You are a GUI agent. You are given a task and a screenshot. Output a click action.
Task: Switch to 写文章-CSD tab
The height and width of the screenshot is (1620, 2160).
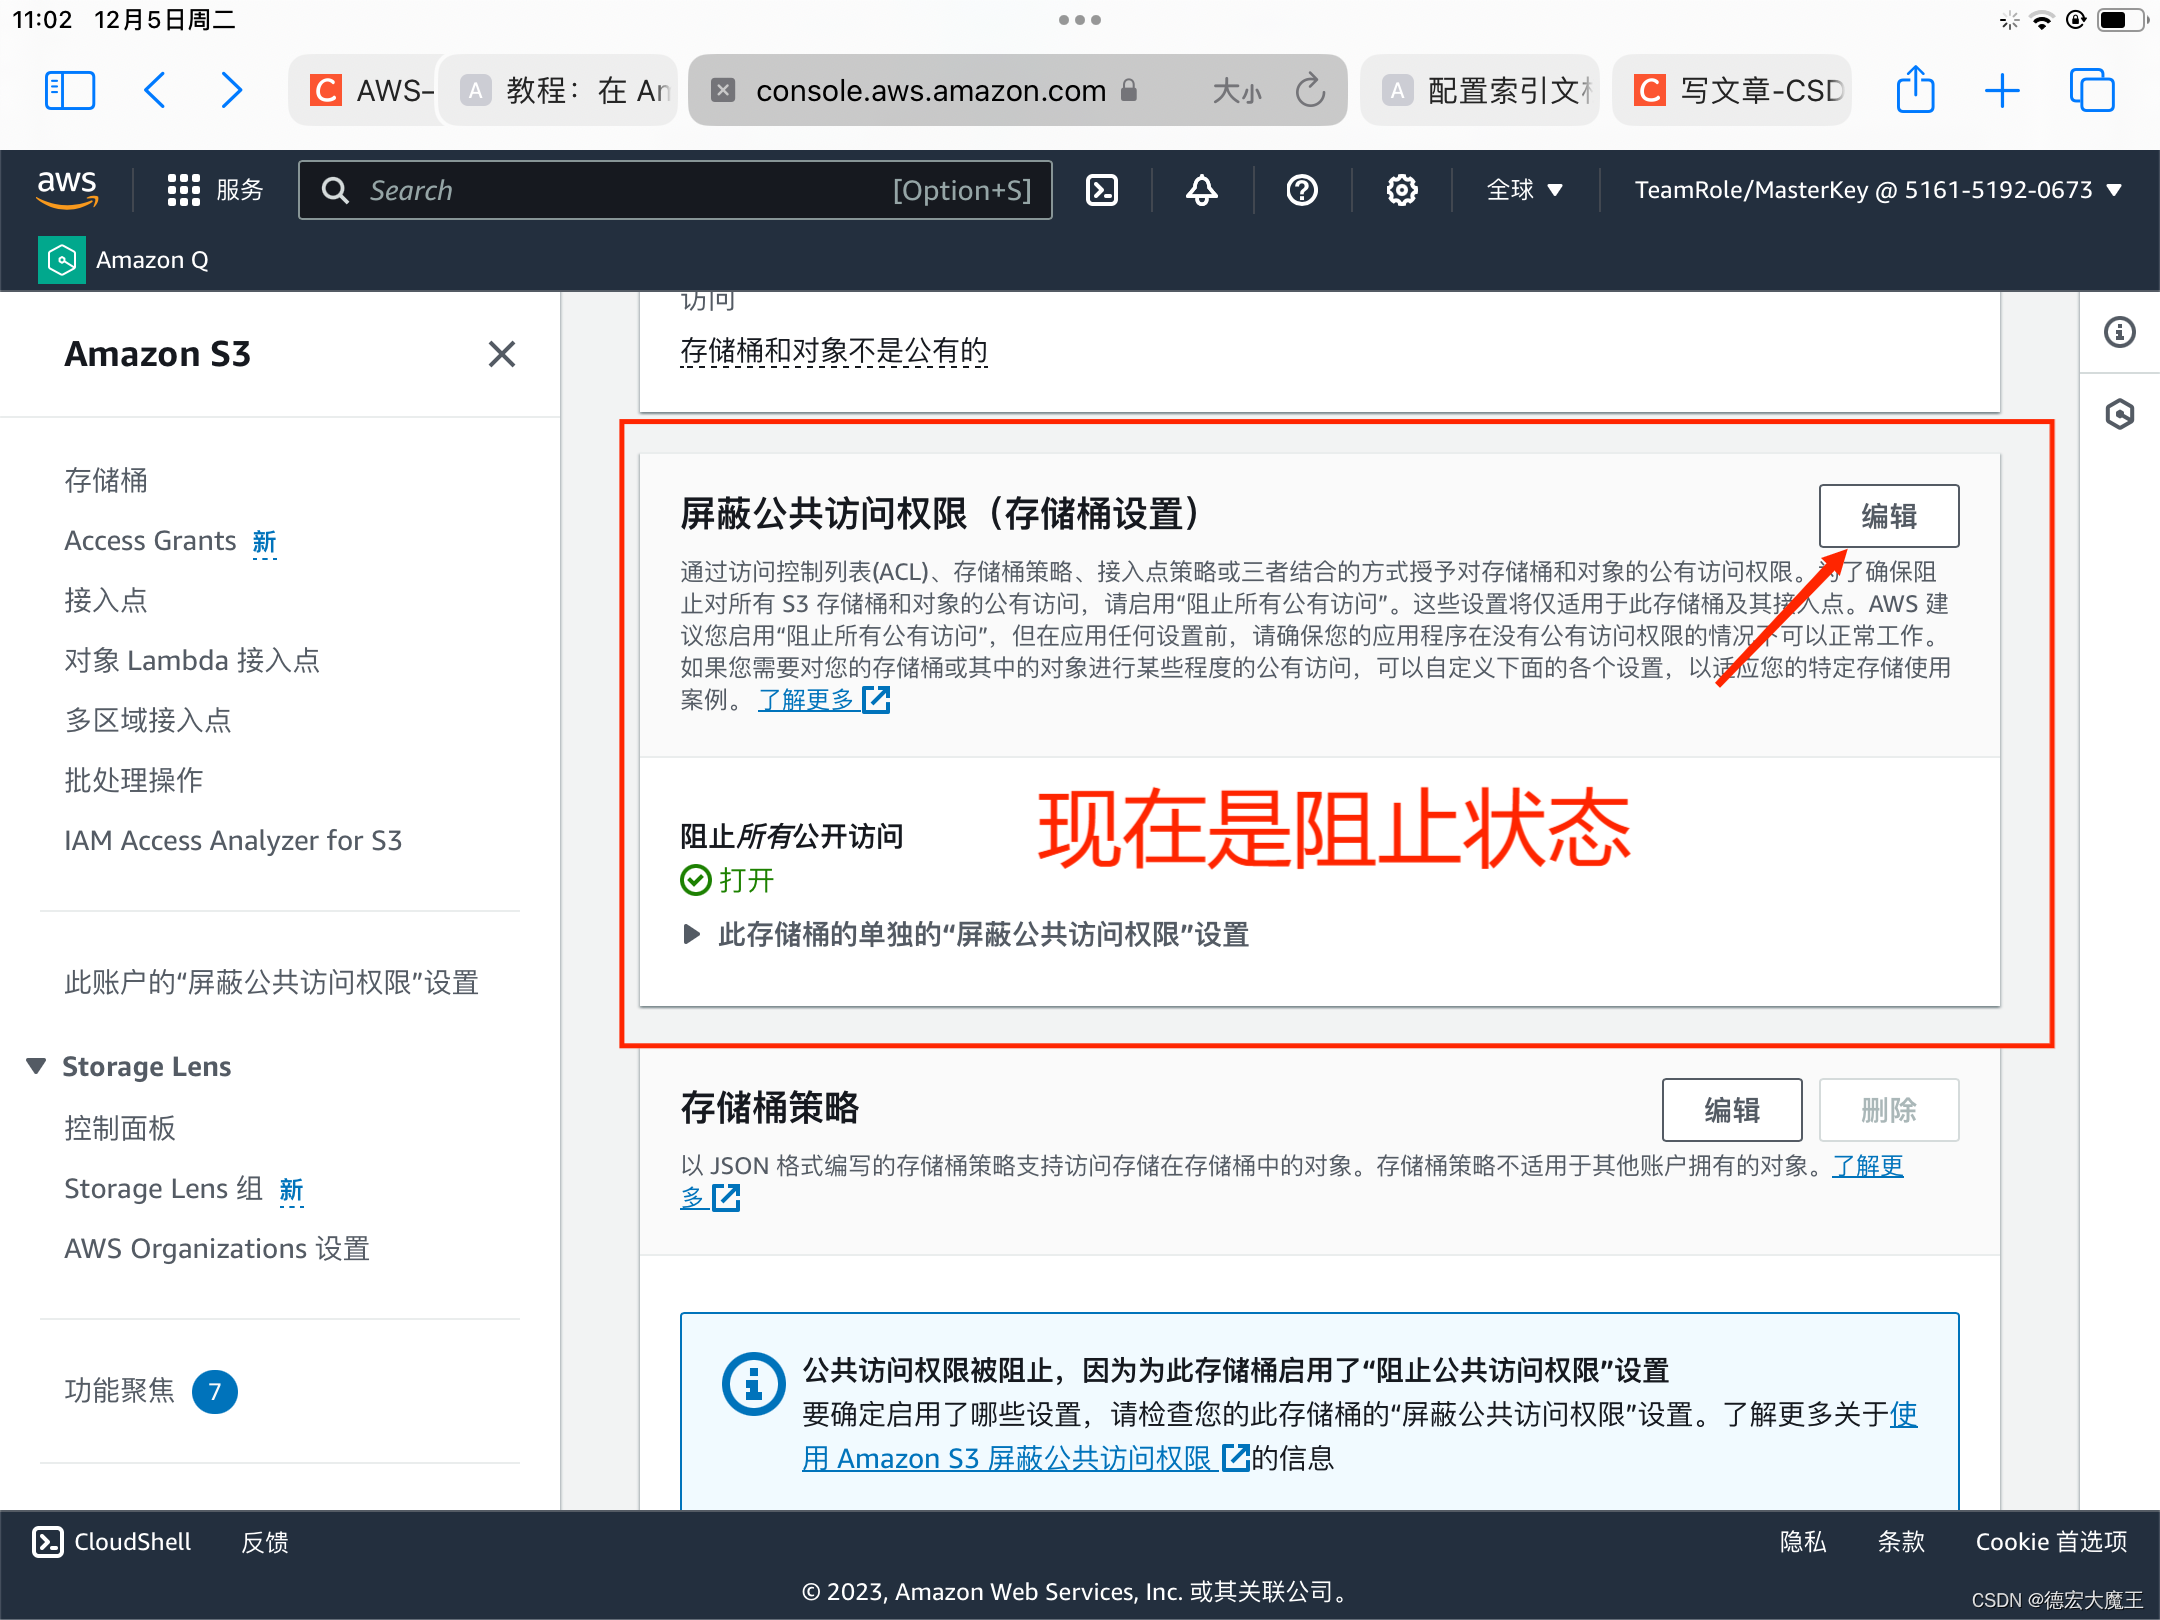coord(1732,91)
